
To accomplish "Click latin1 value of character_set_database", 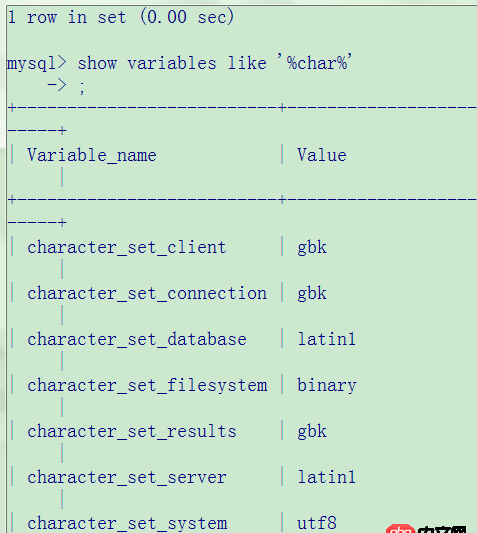I will (x=326, y=339).
